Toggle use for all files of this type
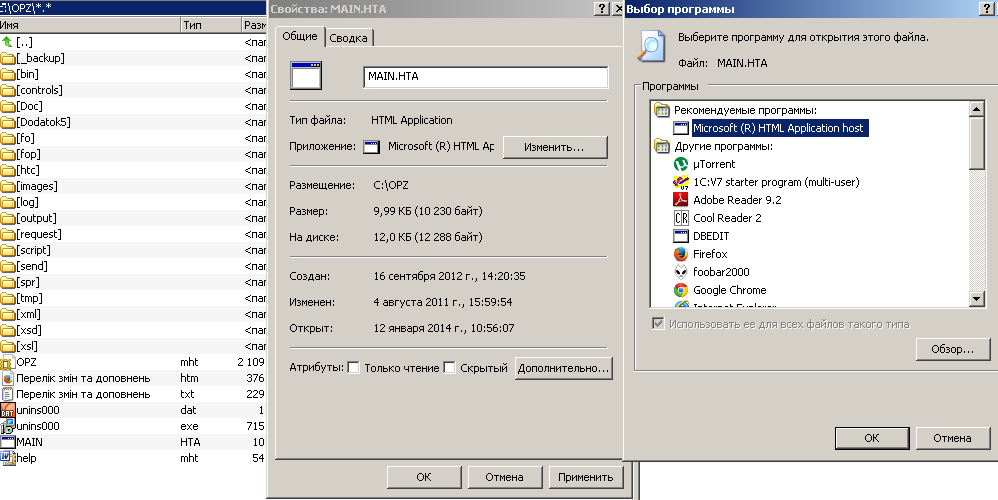The height and width of the screenshot is (500, 998). 657,324
